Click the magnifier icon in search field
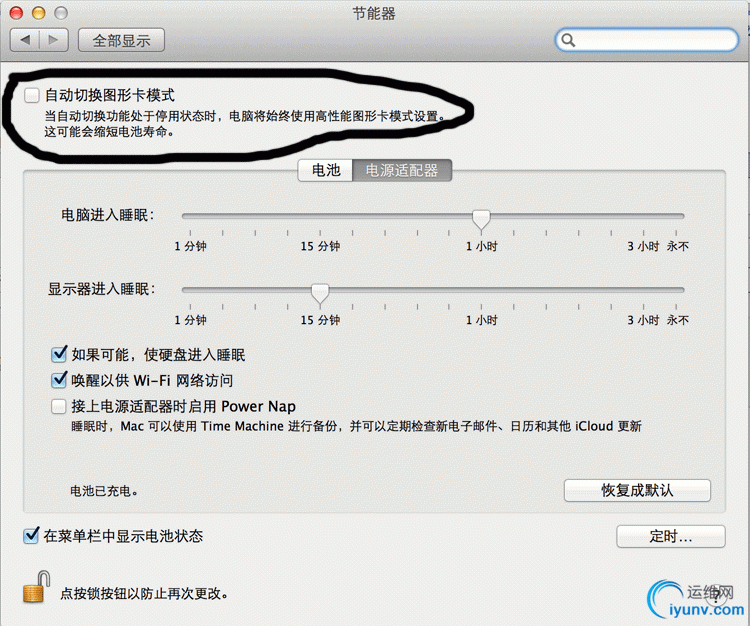 pyautogui.click(x=568, y=40)
